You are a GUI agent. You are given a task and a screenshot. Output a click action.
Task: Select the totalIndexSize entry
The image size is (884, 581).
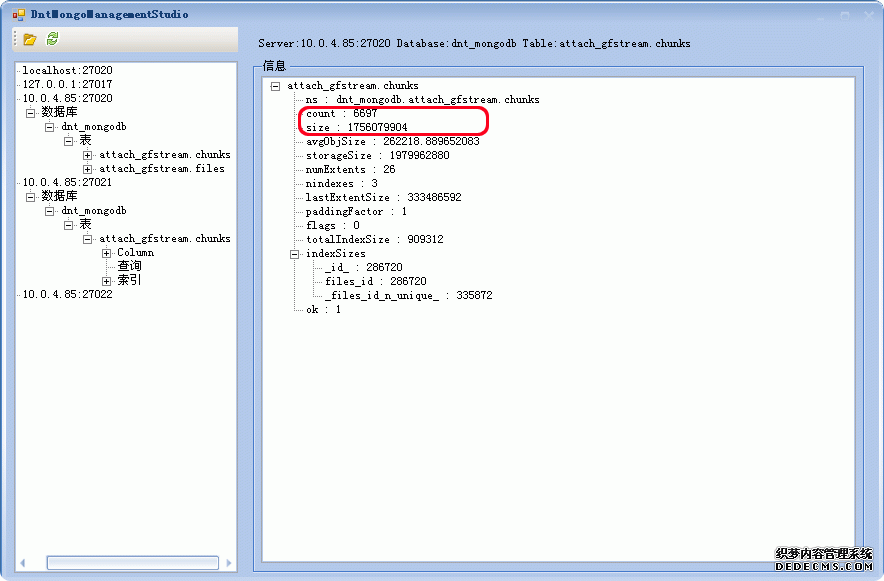pyautogui.click(x=374, y=240)
